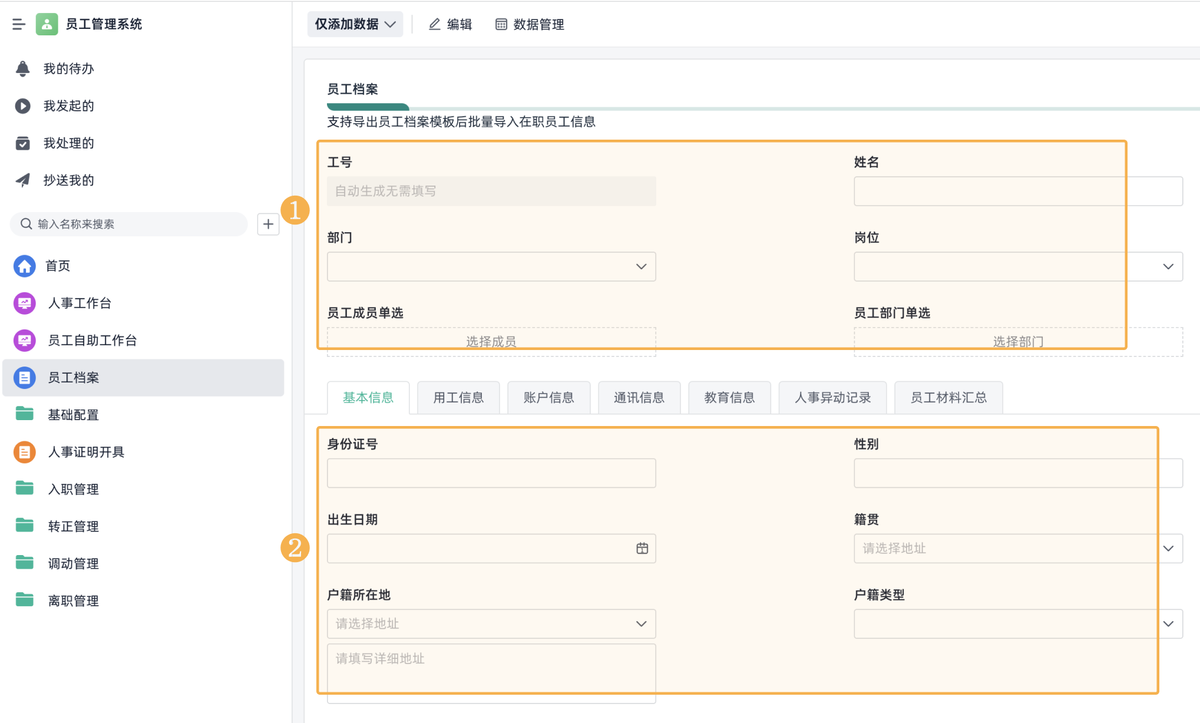
Task: Click the 身份证号 input field
Action: [x=491, y=473]
